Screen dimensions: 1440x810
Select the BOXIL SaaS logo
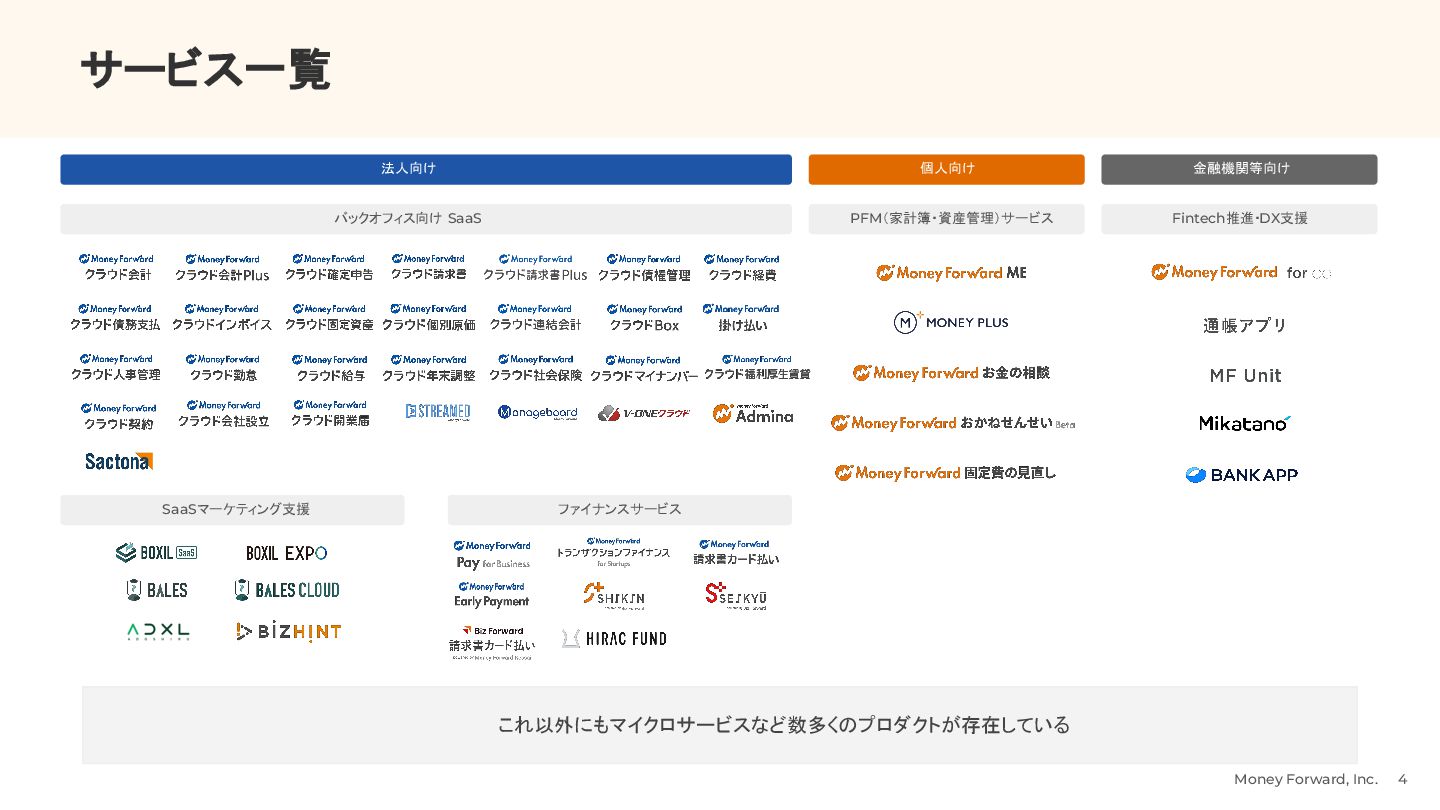(156, 552)
